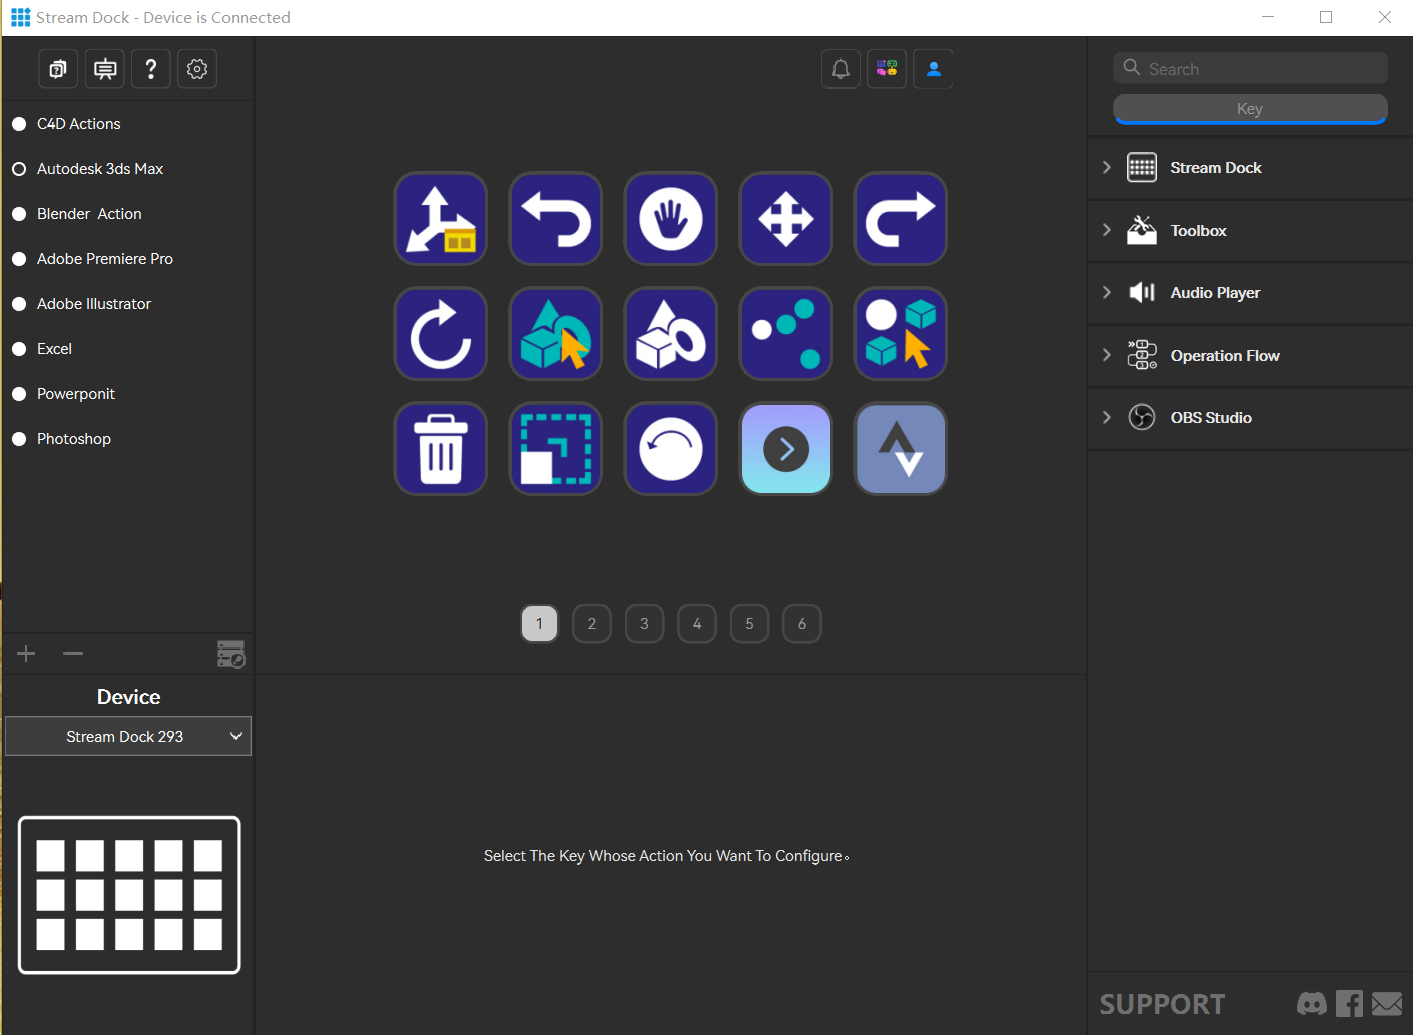
Task: Switch to page 5
Action: tap(750, 624)
